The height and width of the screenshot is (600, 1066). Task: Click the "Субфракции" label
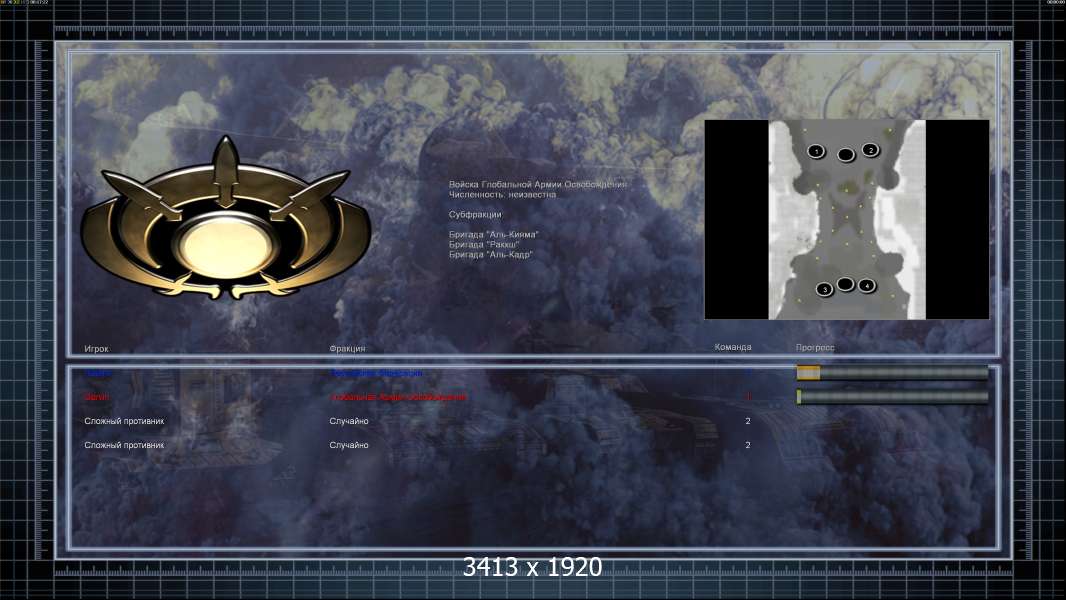click(x=475, y=214)
